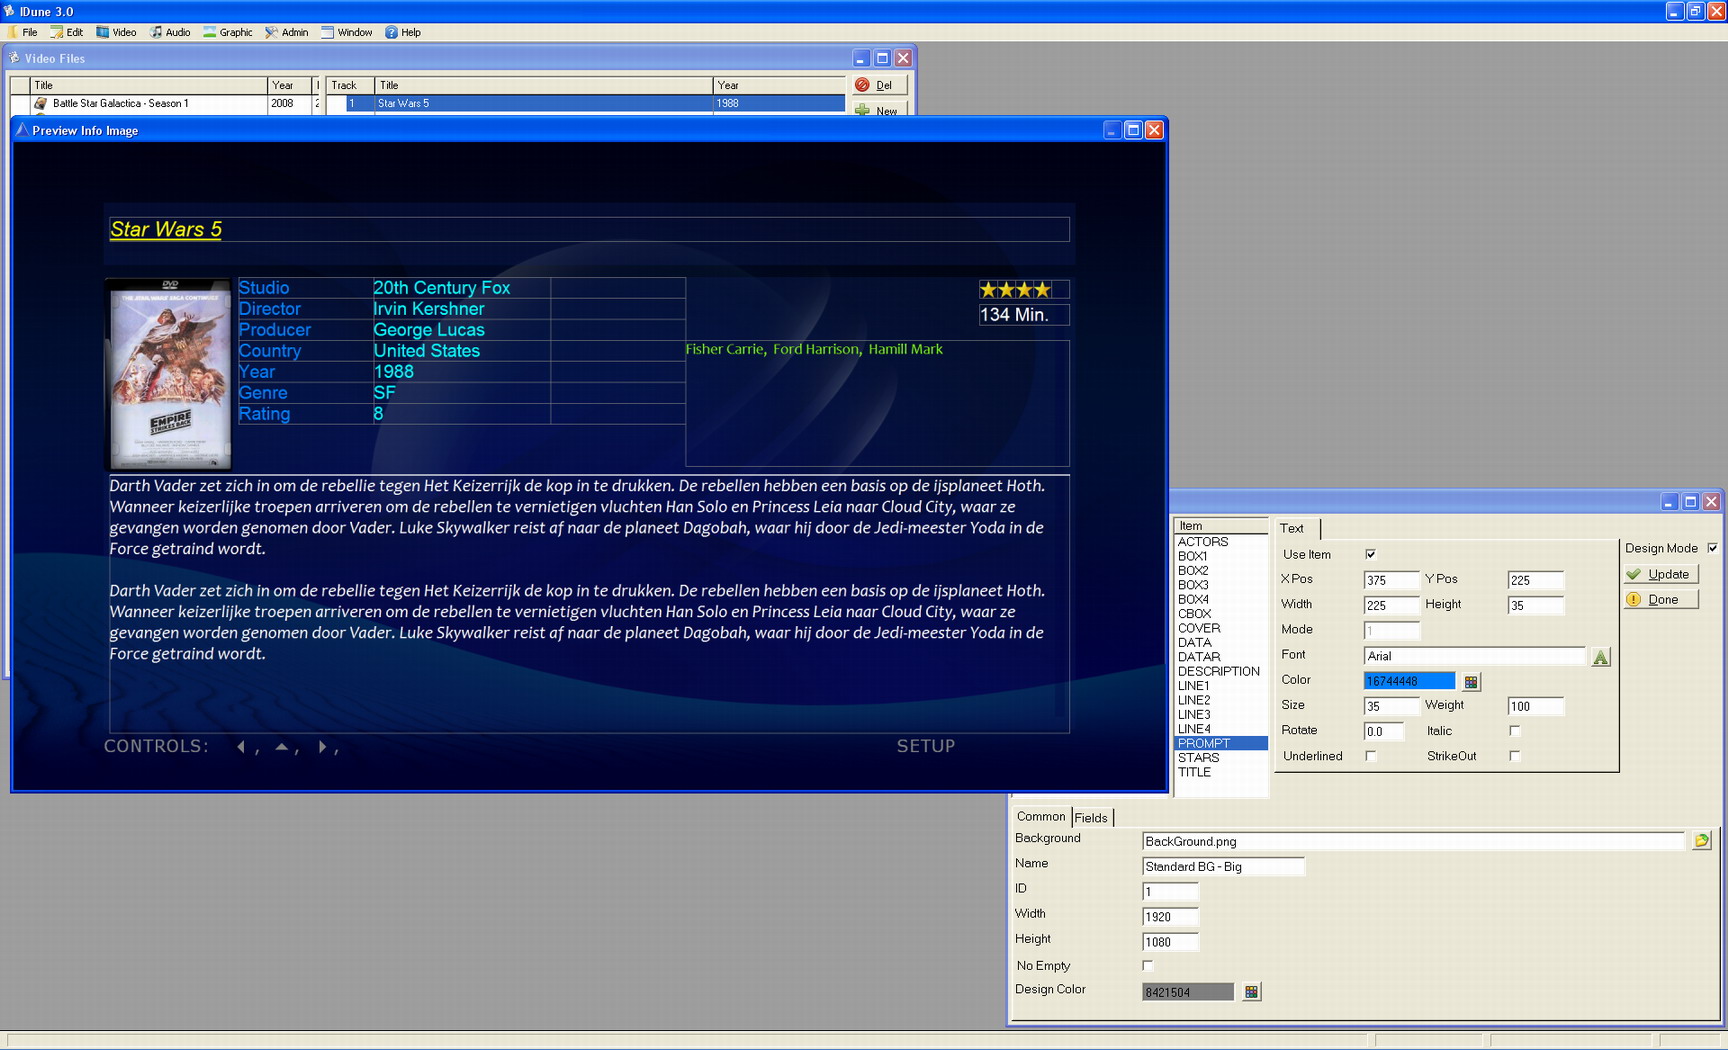Click the Weight input field
The width and height of the screenshot is (1728, 1050).
coord(1535,706)
